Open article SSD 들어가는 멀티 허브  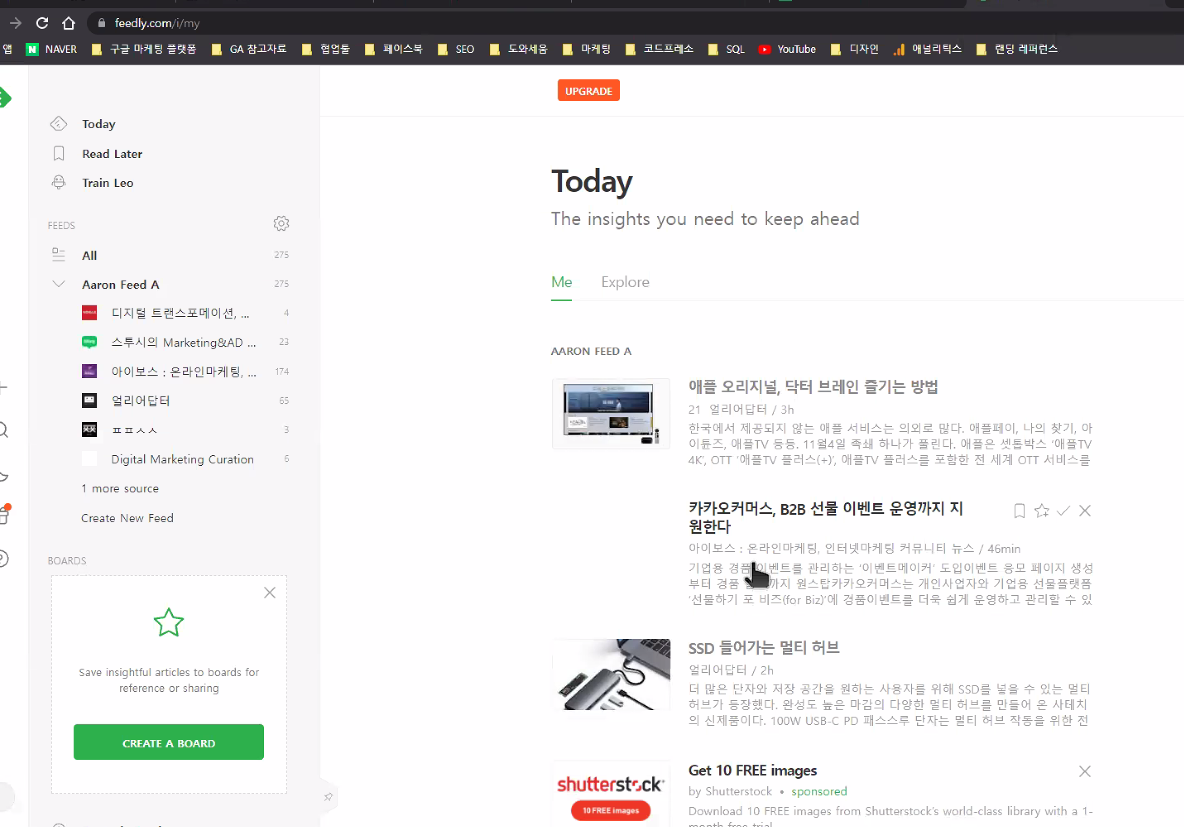tap(763, 648)
